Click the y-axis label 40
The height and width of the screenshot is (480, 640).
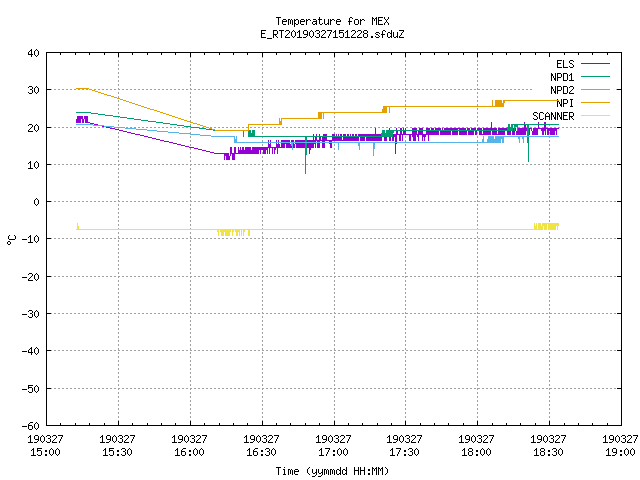pyautogui.click(x=33, y=53)
